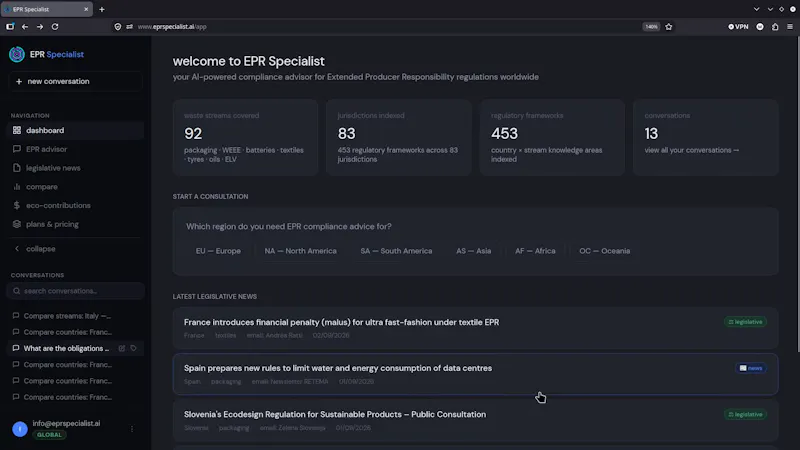800x450 pixels.
Task: Open the waste streams covered card
Action: (x=245, y=138)
